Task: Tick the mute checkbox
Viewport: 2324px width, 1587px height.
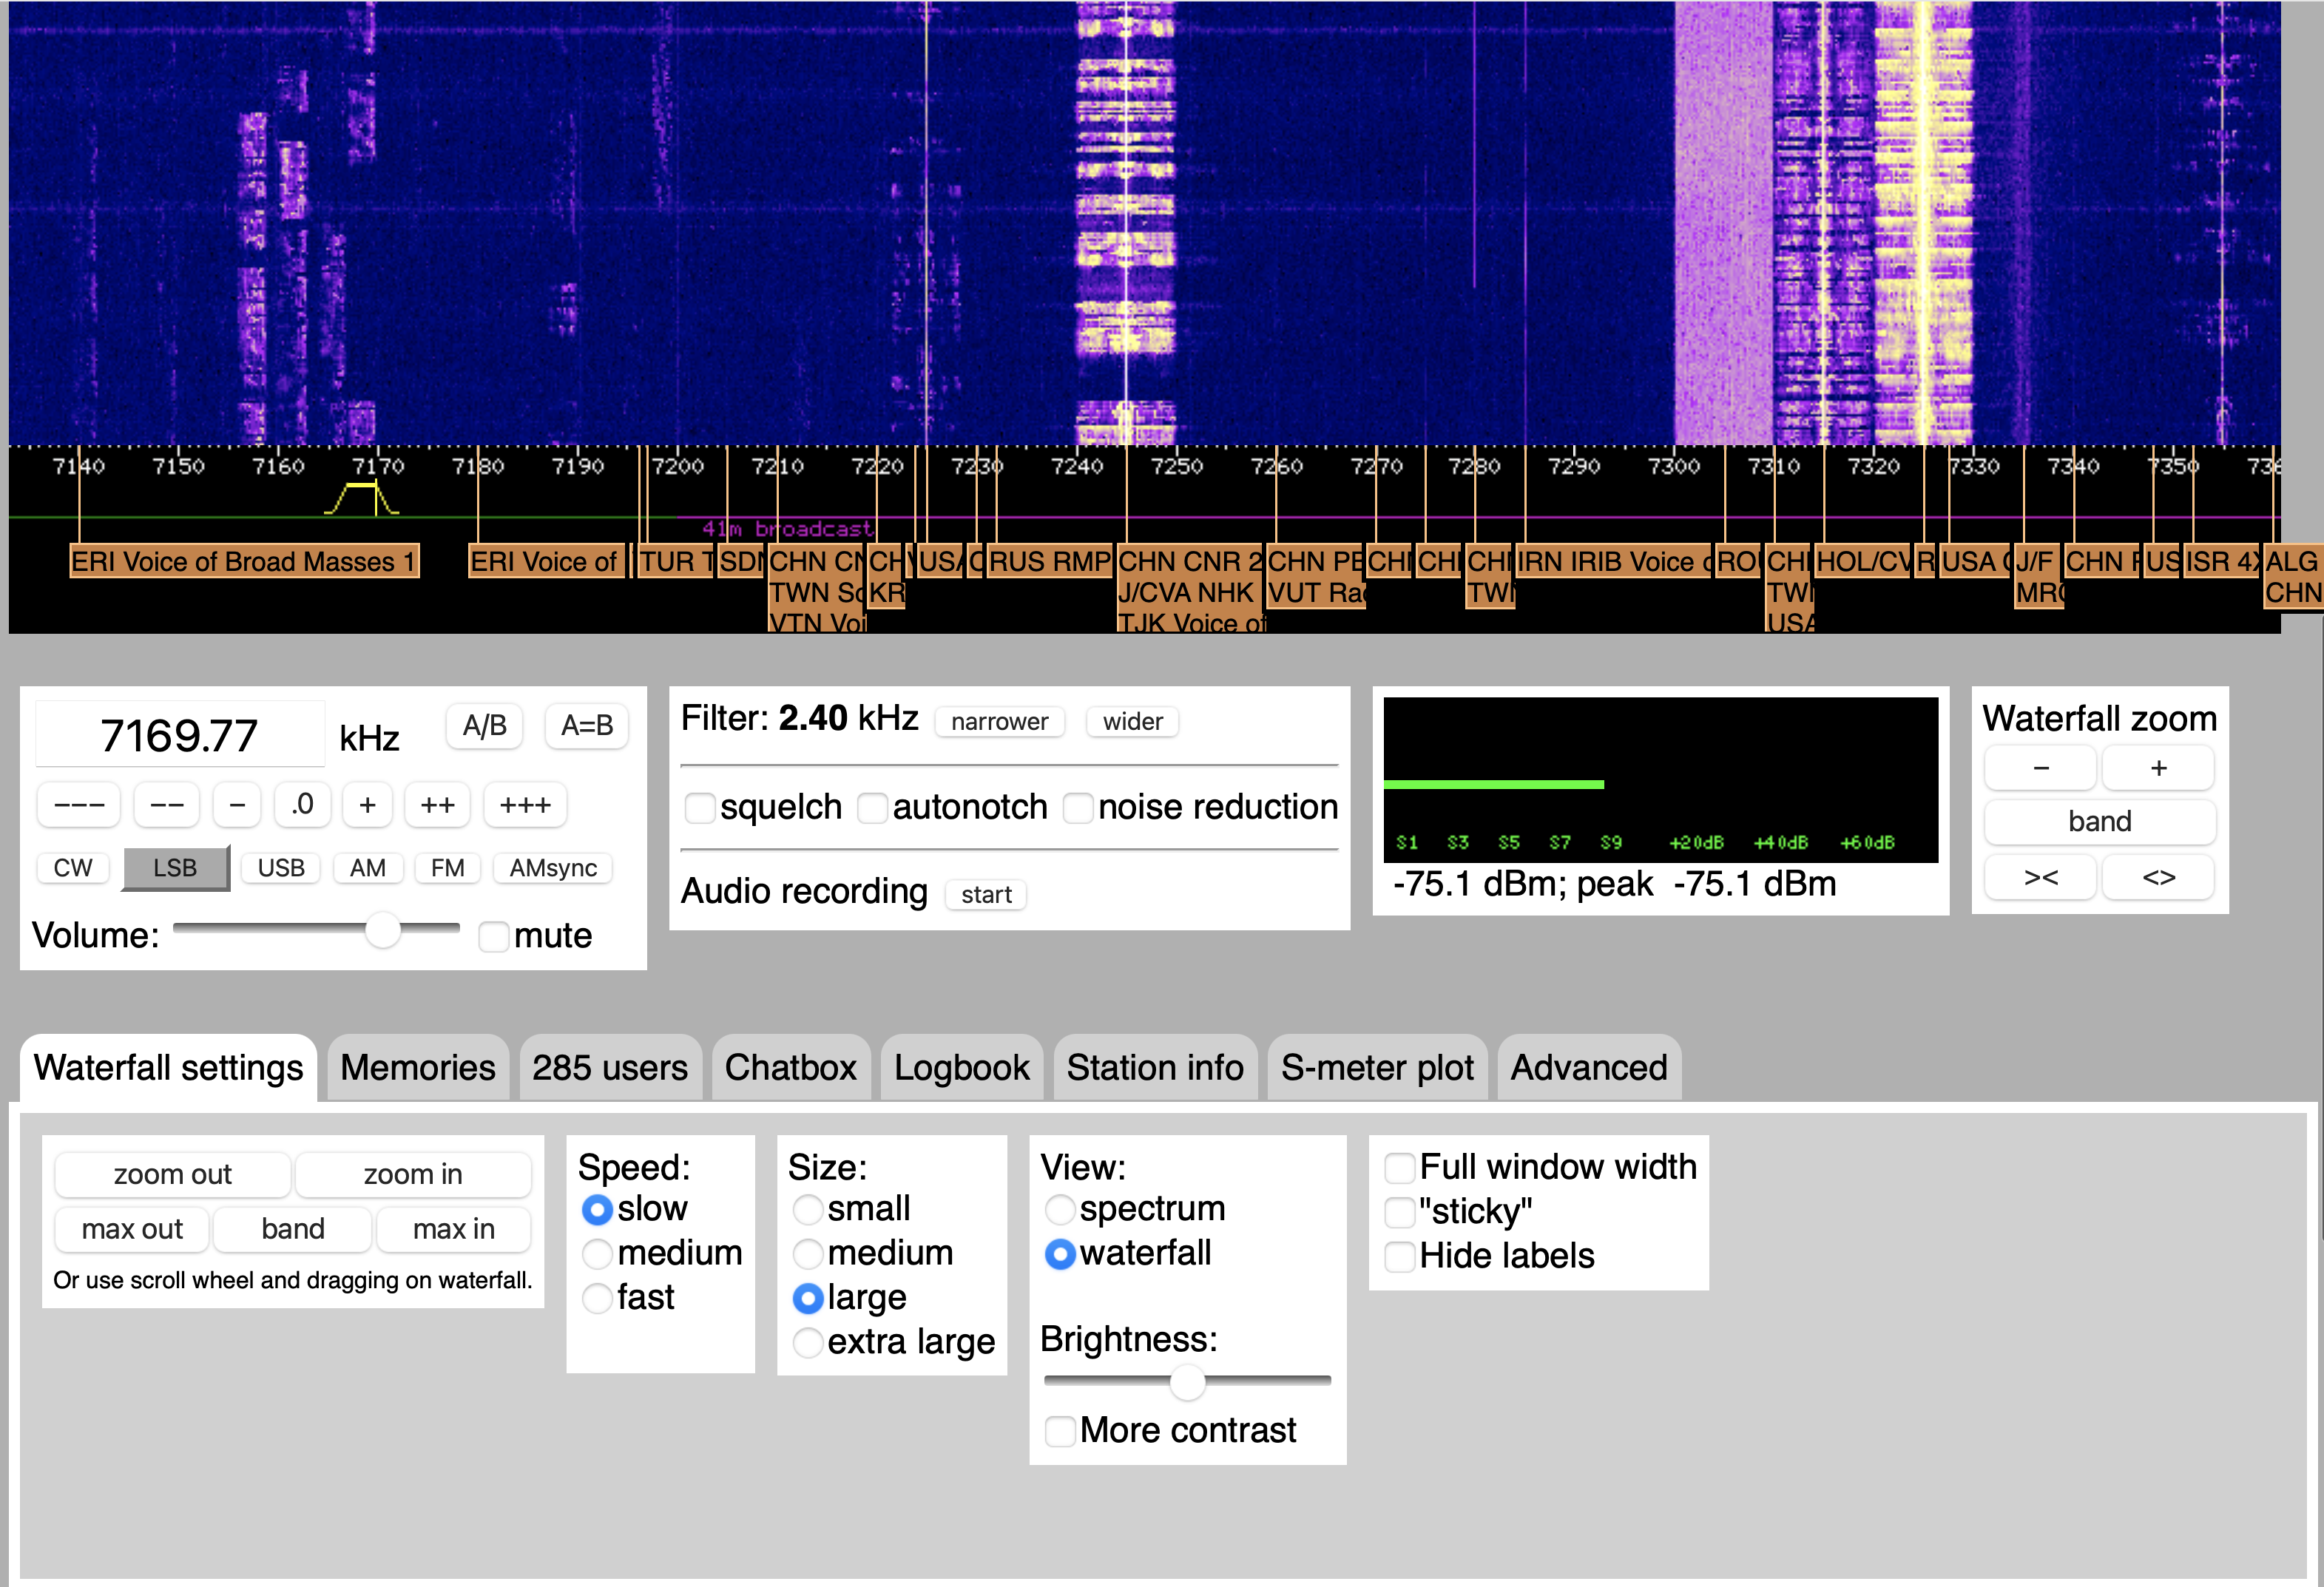Action: tap(494, 936)
